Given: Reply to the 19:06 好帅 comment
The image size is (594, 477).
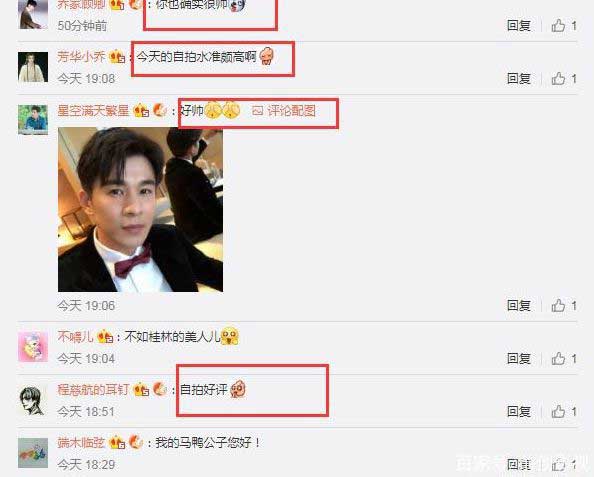Looking at the screenshot, I should click(519, 305).
